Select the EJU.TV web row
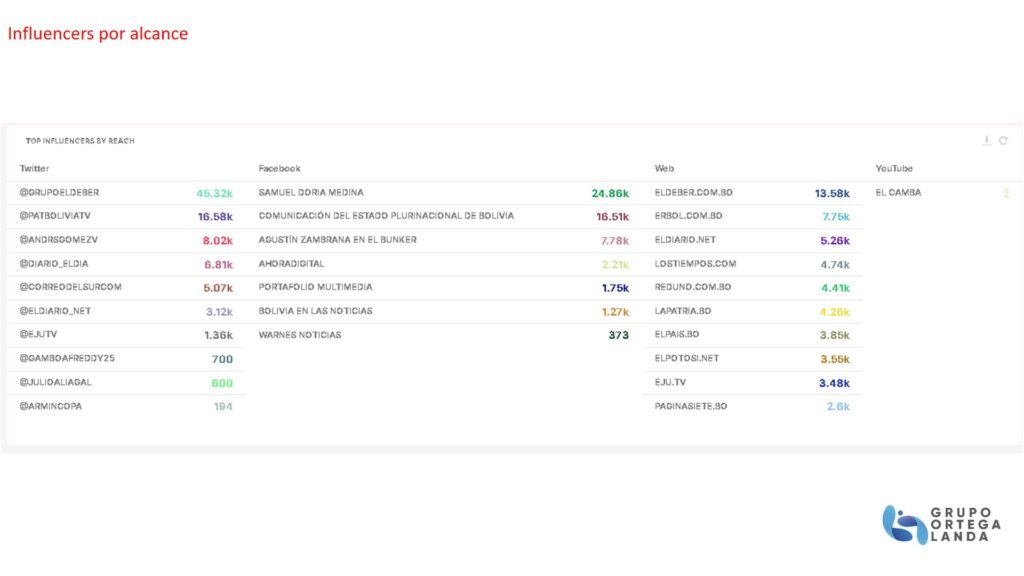 (x=752, y=382)
